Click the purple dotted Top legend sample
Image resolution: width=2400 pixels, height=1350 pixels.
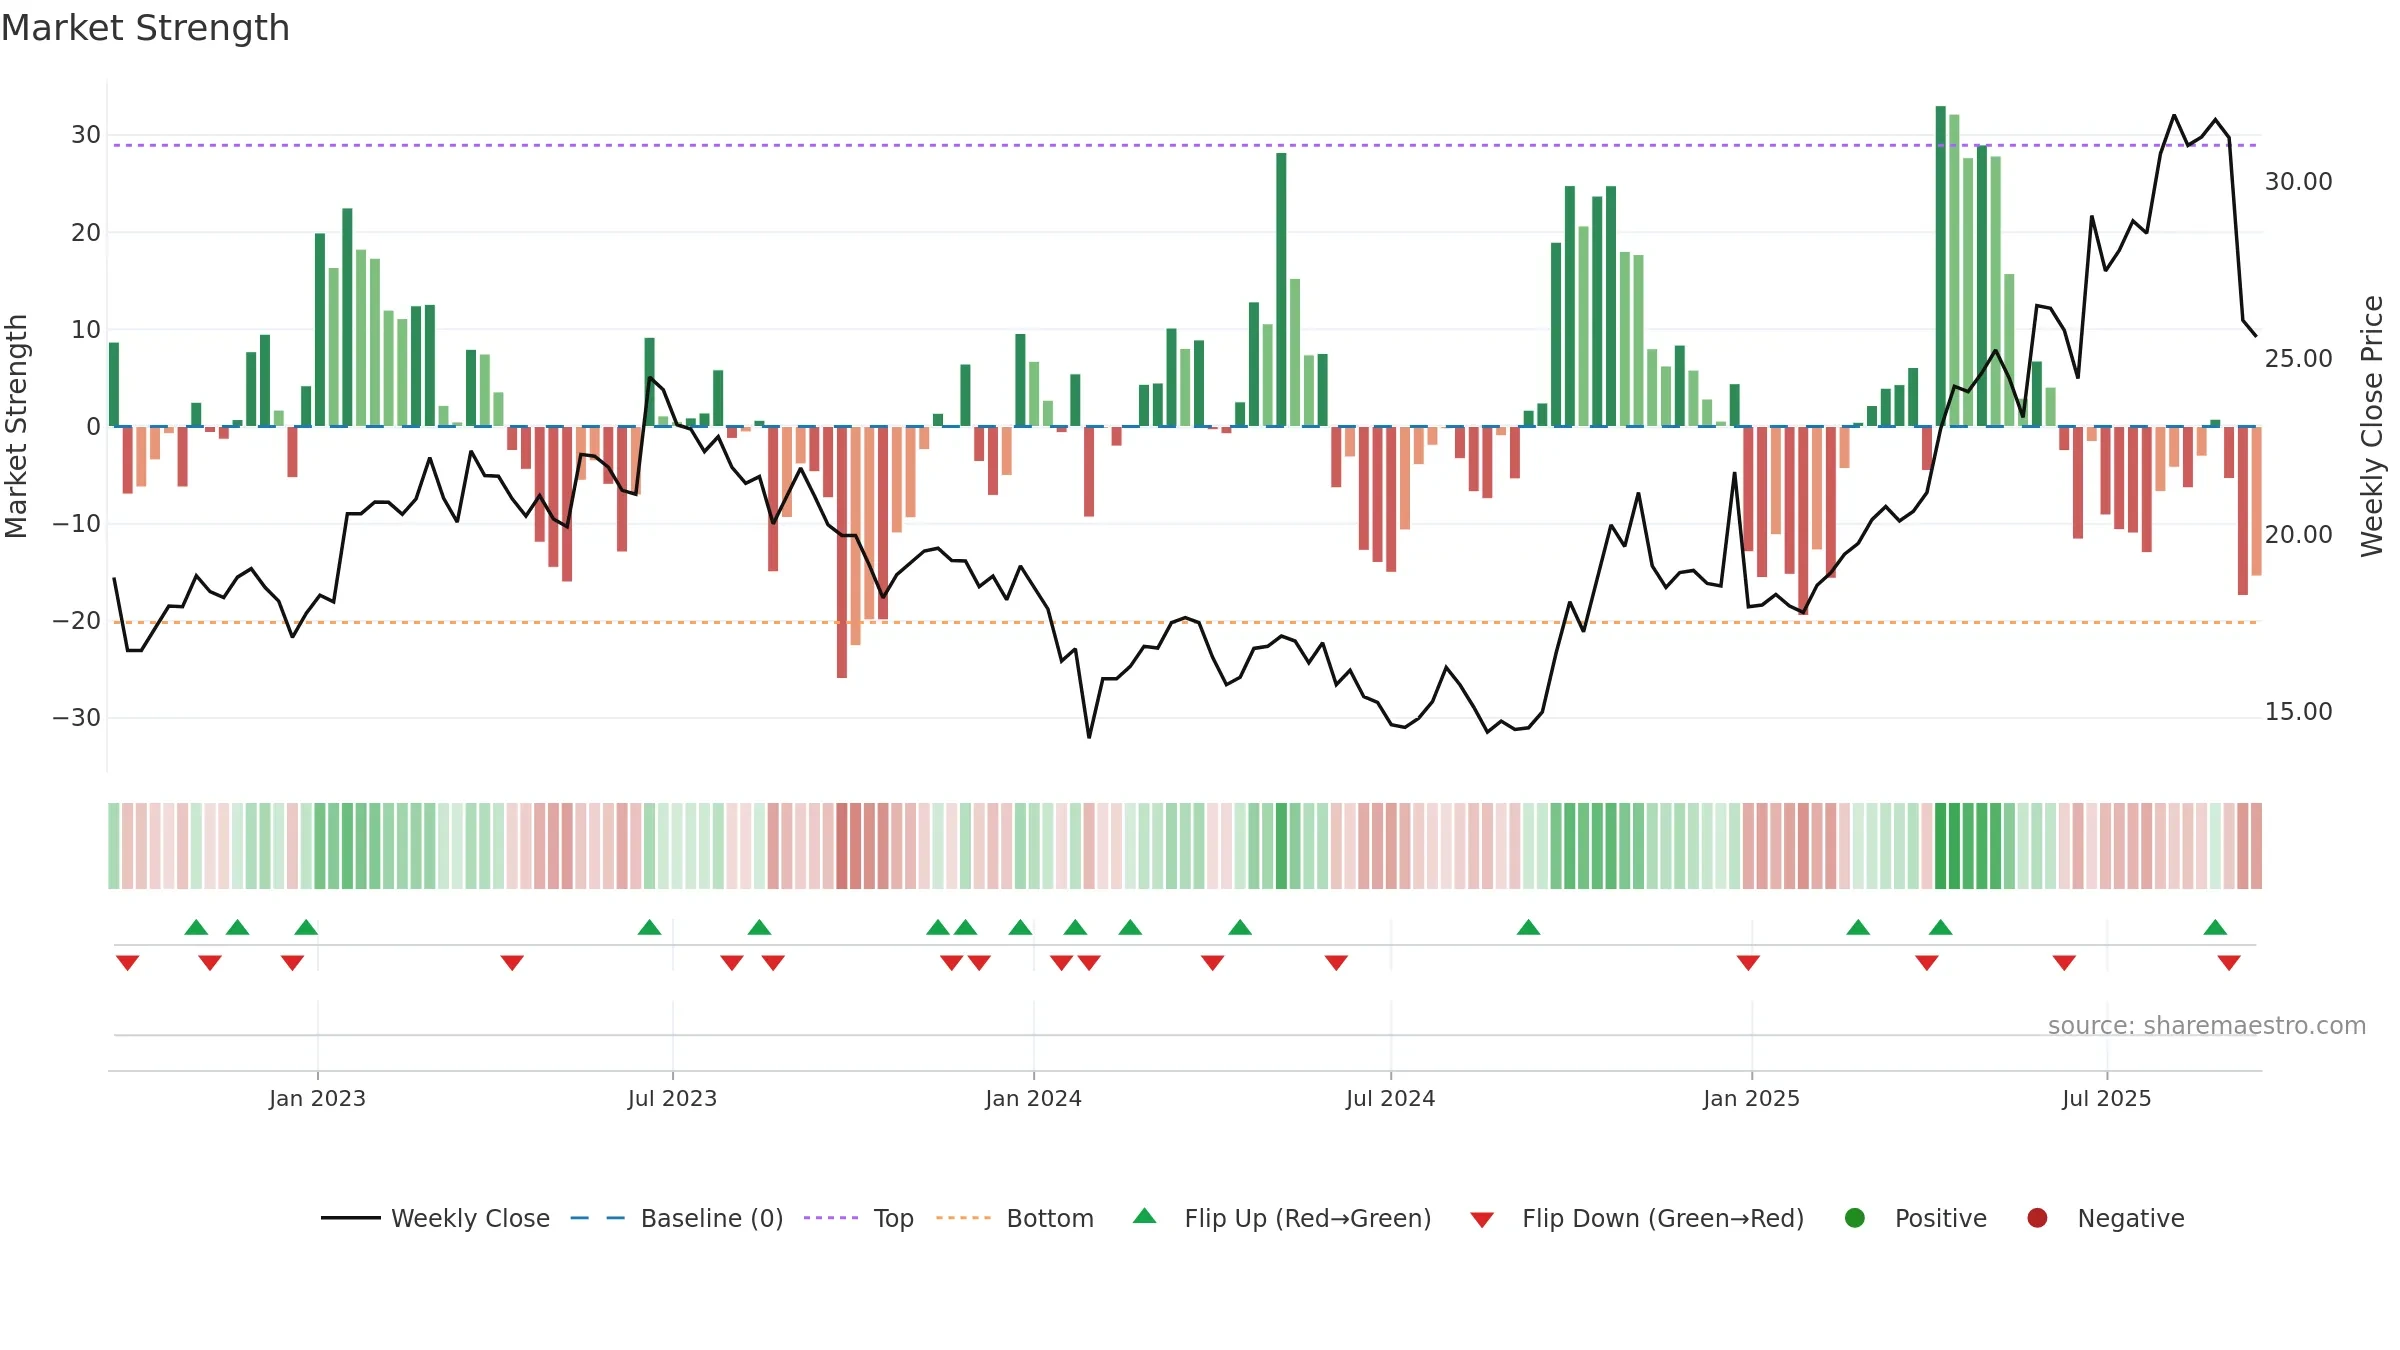(831, 1218)
